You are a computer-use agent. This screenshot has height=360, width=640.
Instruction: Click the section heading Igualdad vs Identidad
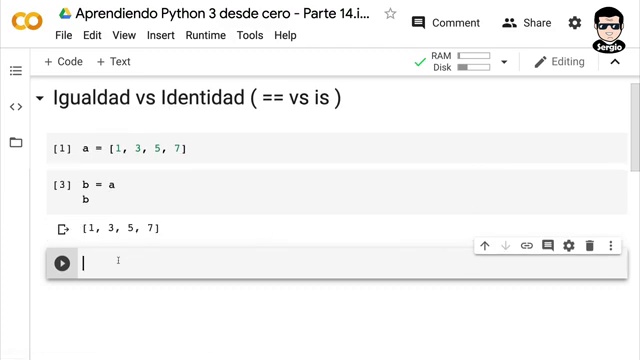pyautogui.click(x=197, y=98)
